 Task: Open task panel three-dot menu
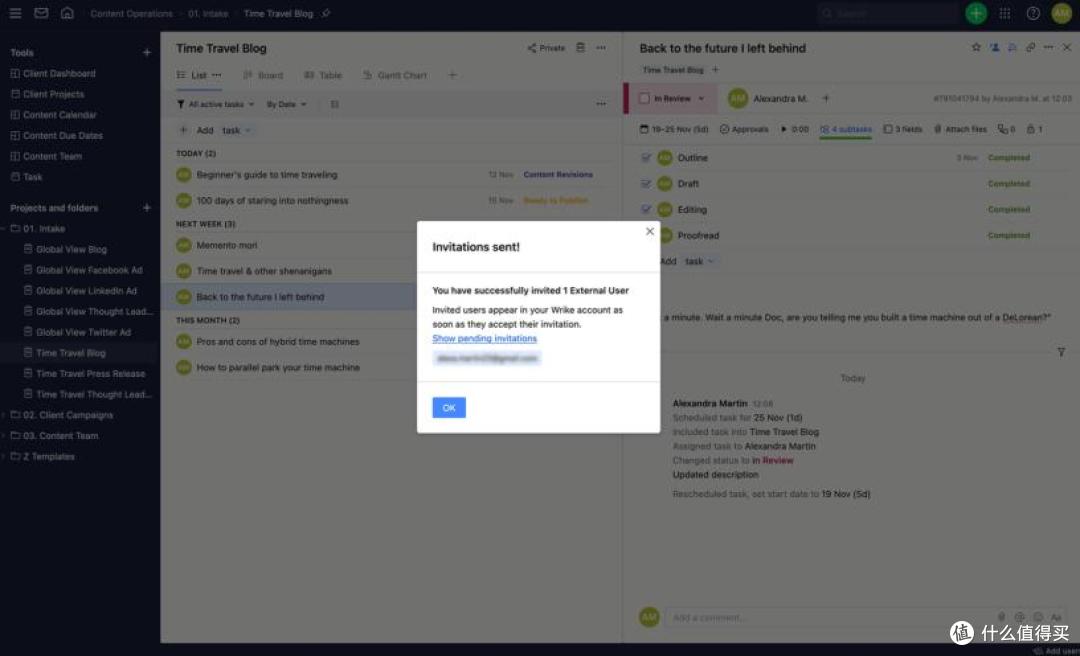click(x=1048, y=48)
